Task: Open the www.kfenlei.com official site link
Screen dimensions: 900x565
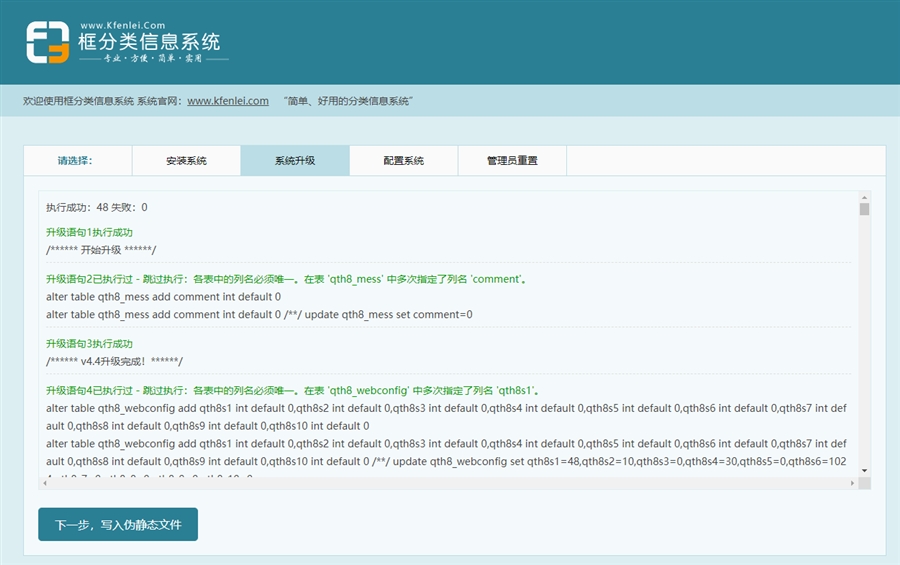Action: 228,101
